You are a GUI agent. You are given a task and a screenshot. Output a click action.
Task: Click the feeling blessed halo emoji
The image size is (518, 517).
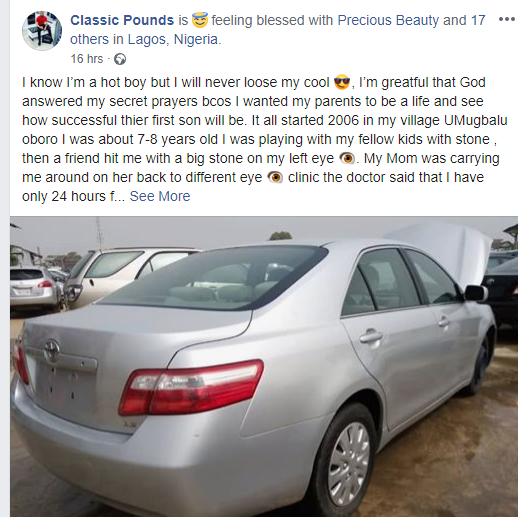coord(200,20)
